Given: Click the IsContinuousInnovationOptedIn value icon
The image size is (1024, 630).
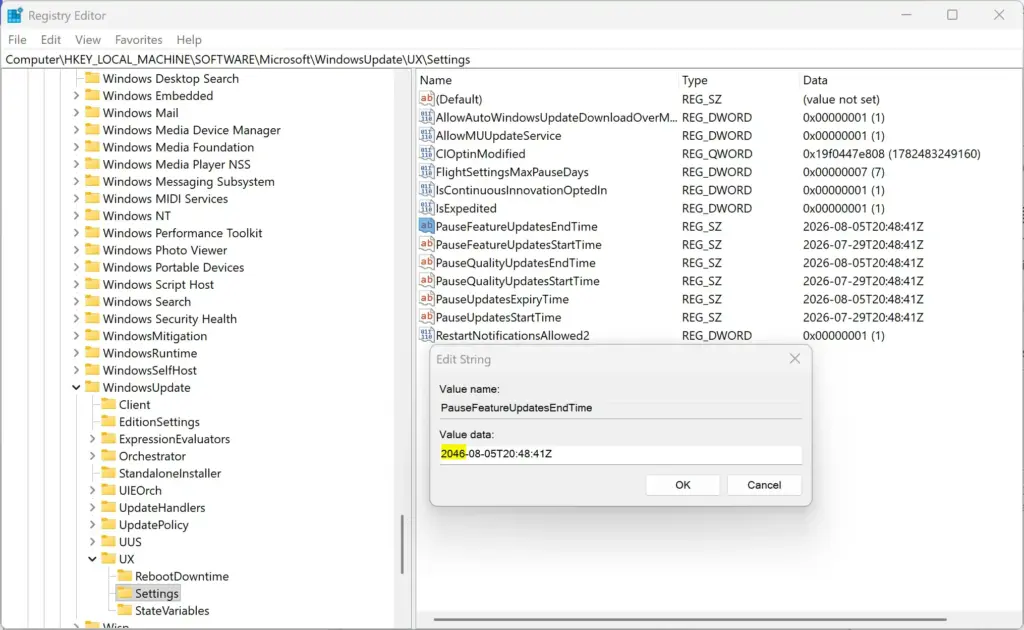Looking at the screenshot, I should click(426, 190).
